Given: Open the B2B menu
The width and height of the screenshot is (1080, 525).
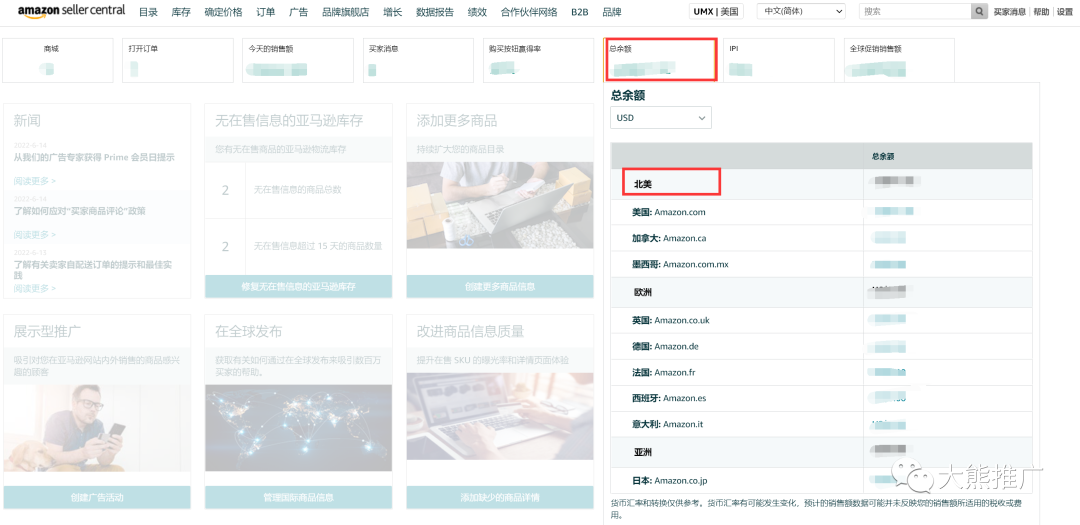Looking at the screenshot, I should tap(580, 12).
